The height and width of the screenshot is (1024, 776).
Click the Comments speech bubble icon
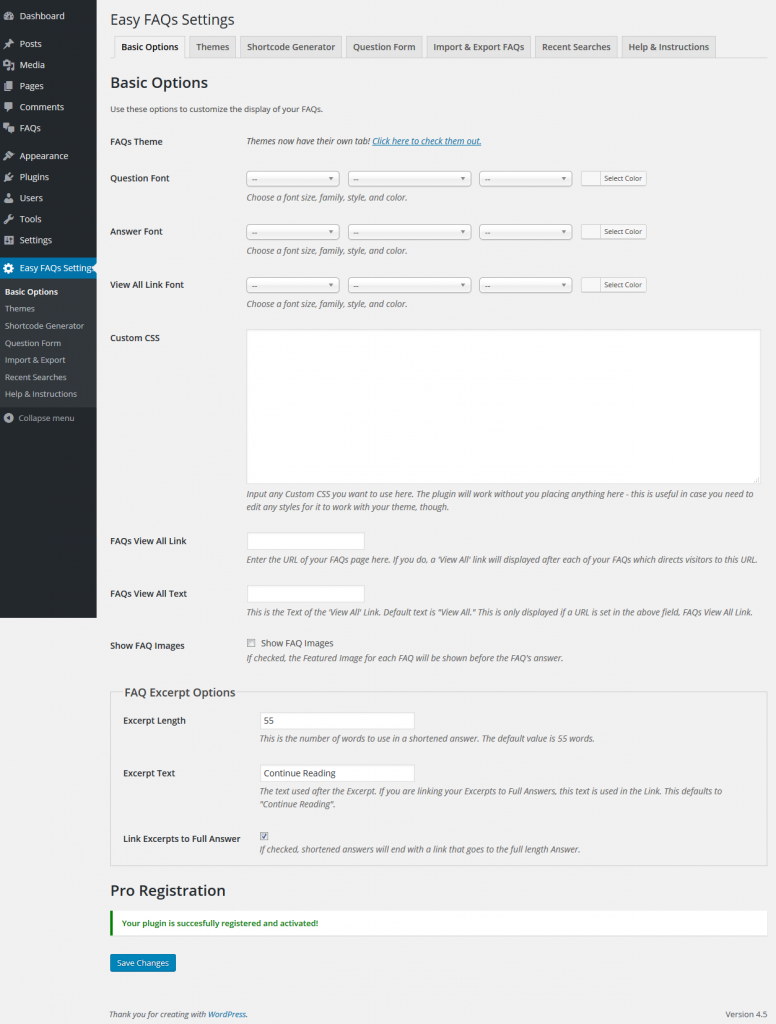click(x=9, y=107)
